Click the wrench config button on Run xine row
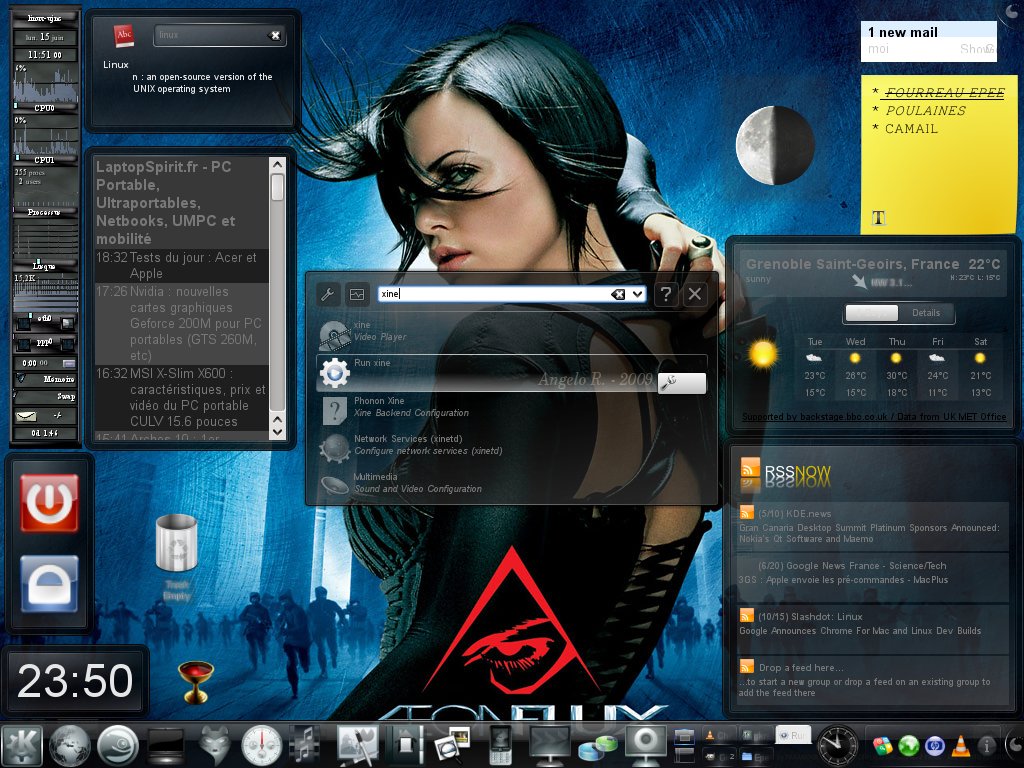This screenshot has height=768, width=1024. point(682,383)
